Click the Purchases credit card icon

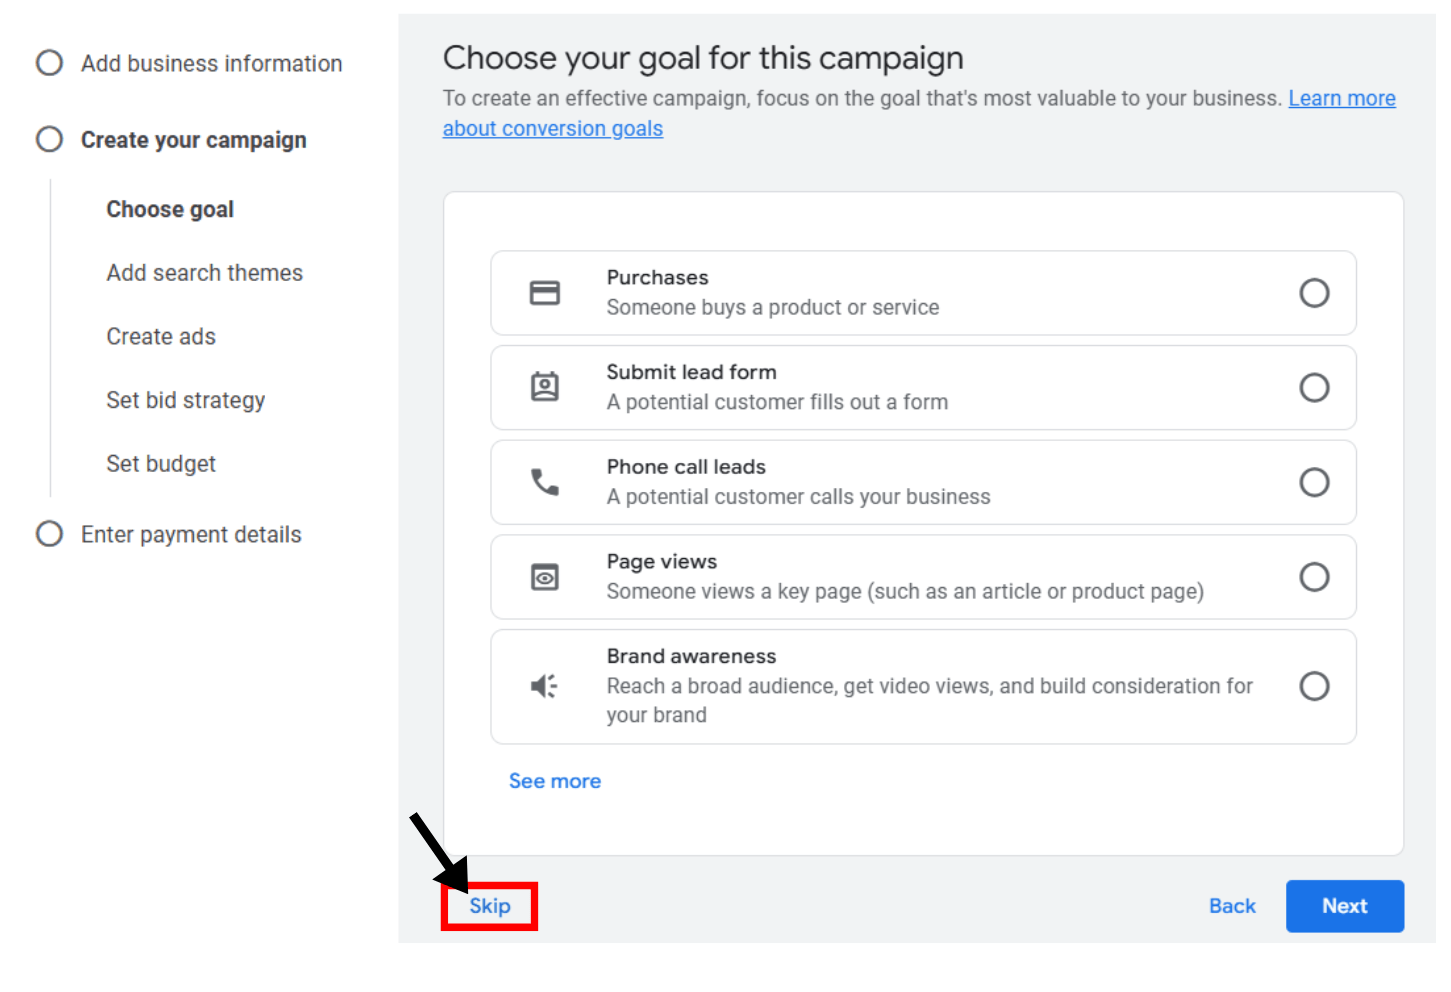click(x=544, y=292)
